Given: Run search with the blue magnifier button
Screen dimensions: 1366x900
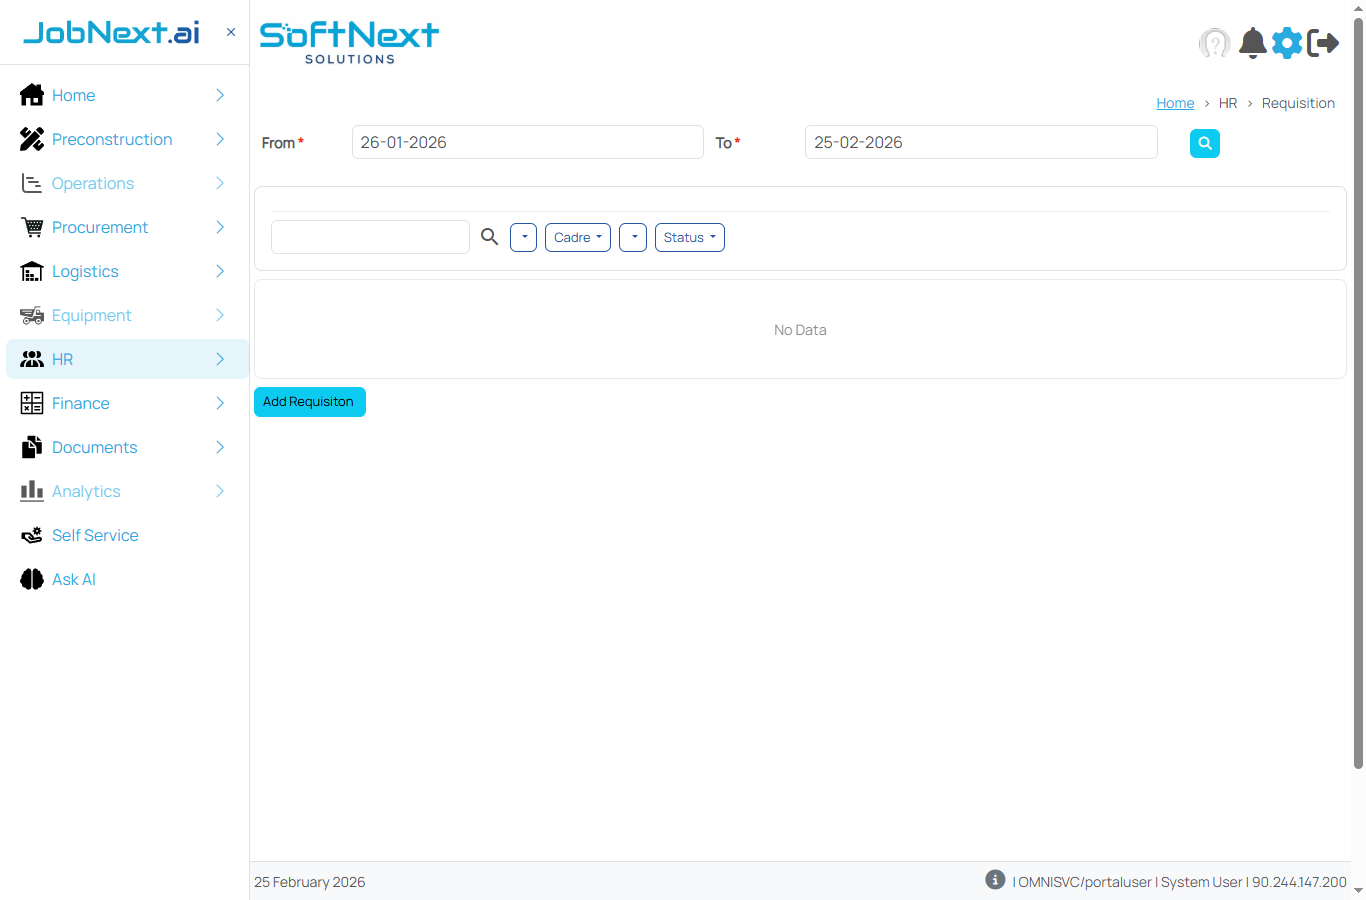Looking at the screenshot, I should coord(1204,143).
